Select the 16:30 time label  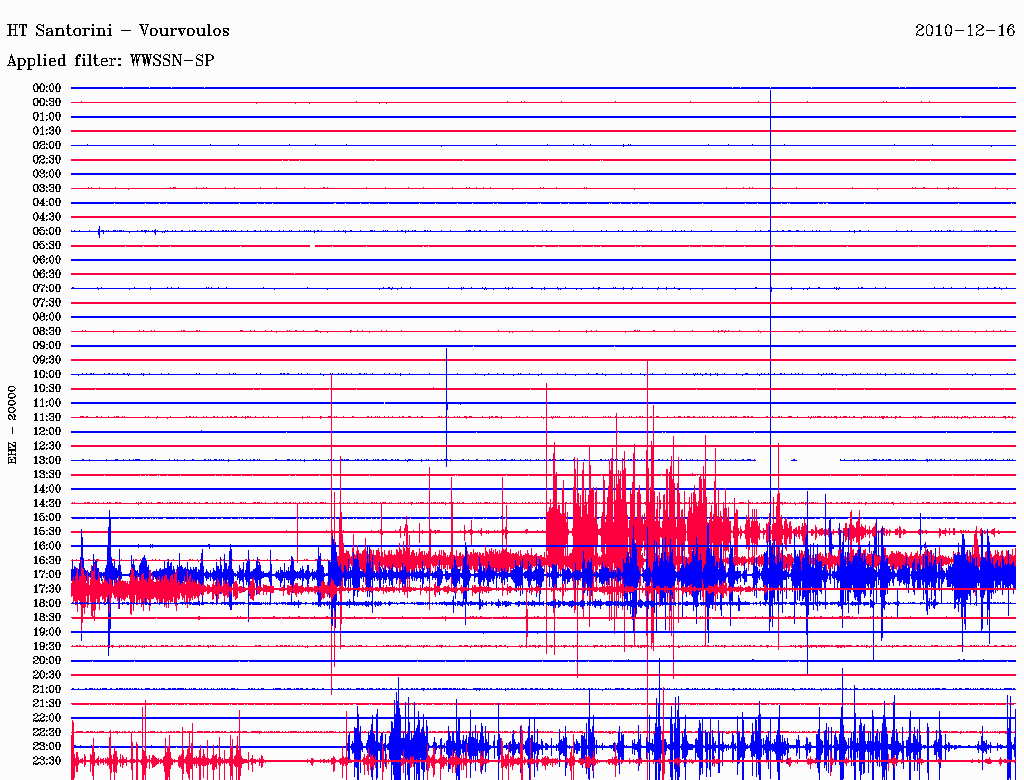click(x=47, y=561)
